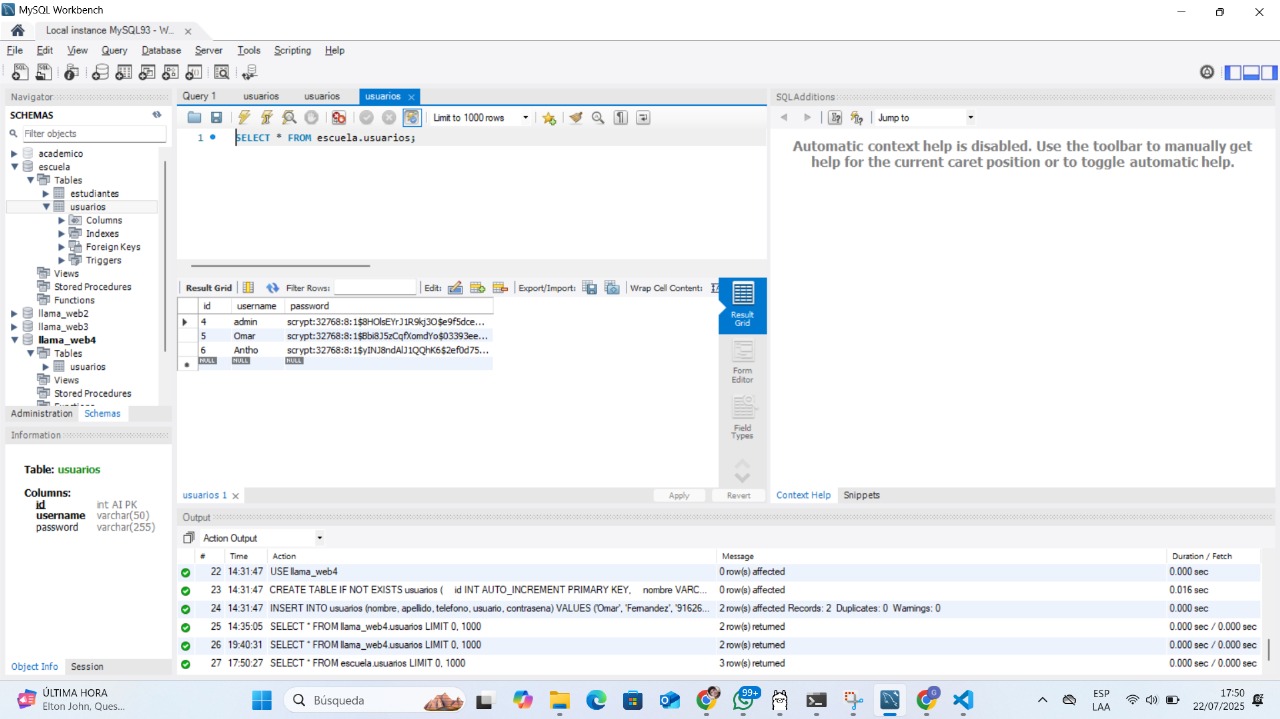Open the object inspector icon in main toolbar
This screenshot has width=1280, height=719.
71,72
